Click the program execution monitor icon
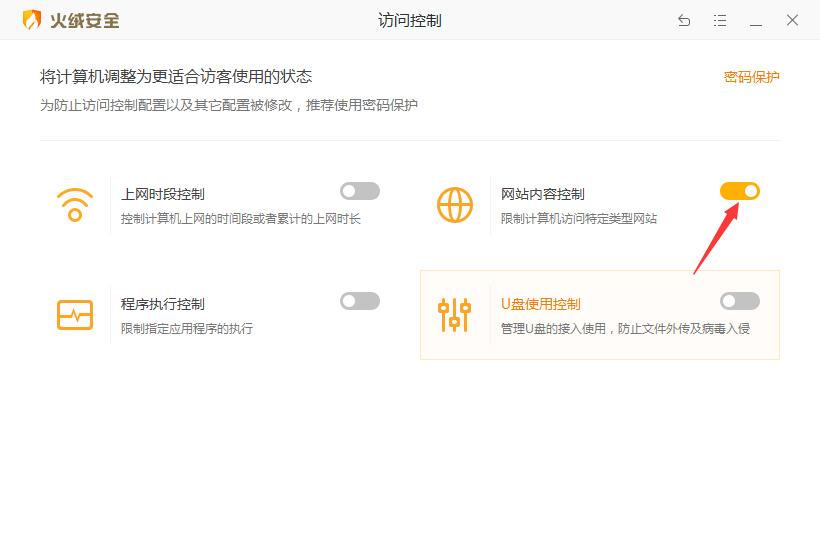Viewport: 820px width, 540px height. tap(75, 314)
